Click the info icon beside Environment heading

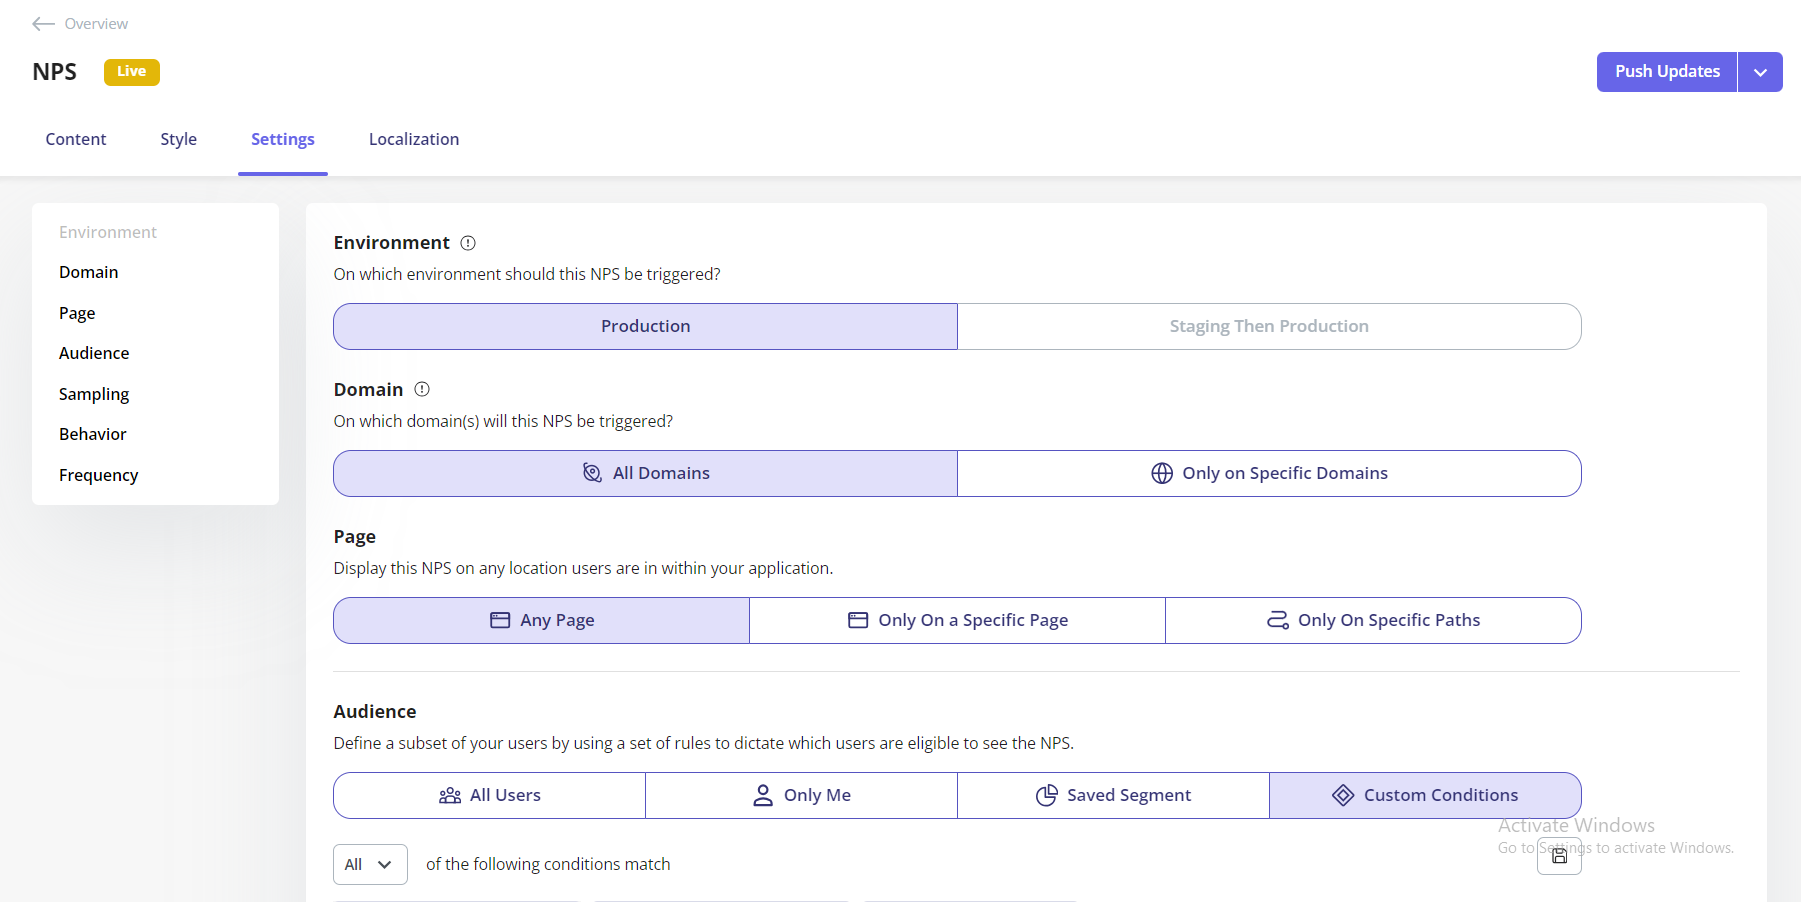coord(467,242)
